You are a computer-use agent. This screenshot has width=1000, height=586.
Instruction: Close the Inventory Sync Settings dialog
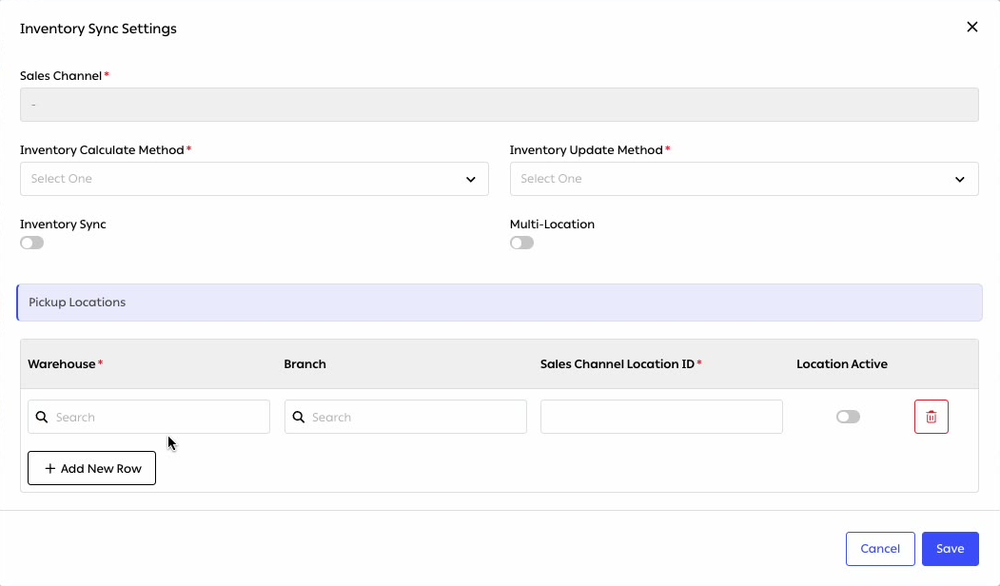(972, 27)
